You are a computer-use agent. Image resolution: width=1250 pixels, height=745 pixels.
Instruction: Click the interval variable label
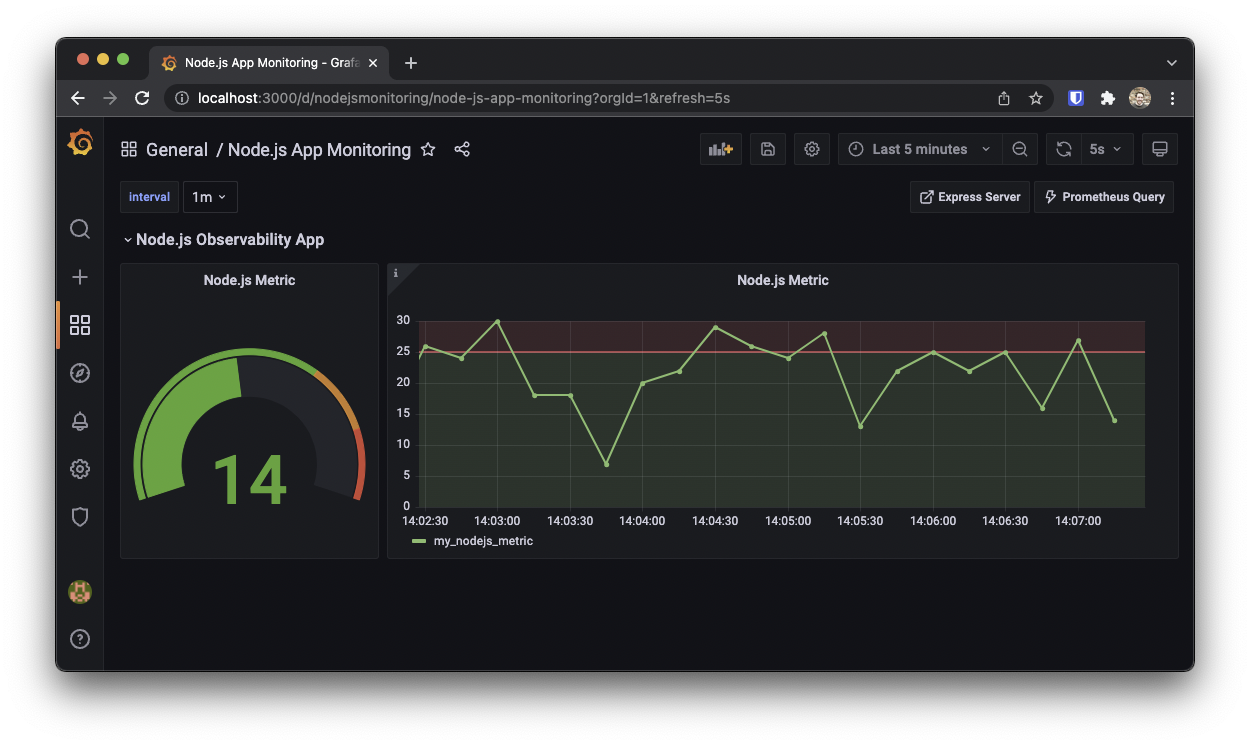point(149,197)
